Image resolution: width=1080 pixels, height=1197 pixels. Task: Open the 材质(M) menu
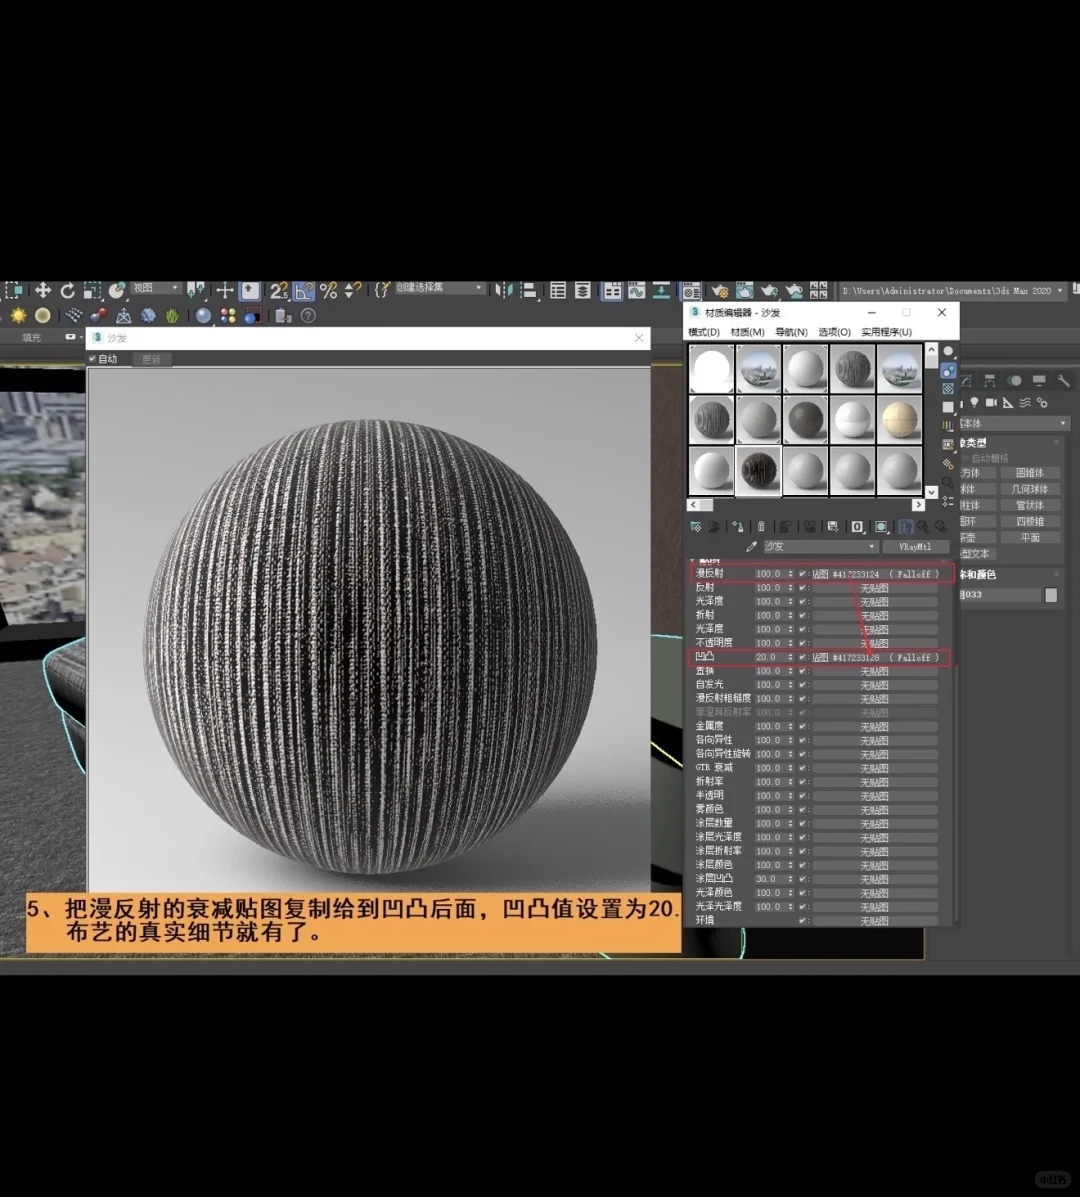(x=748, y=331)
